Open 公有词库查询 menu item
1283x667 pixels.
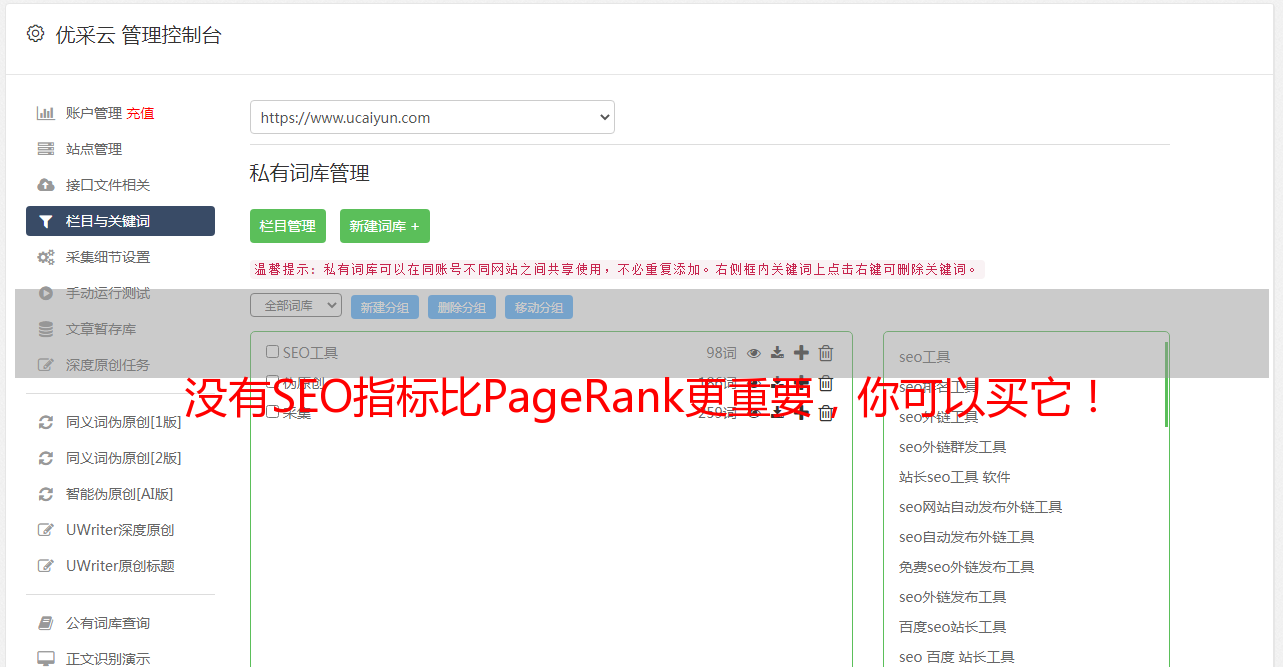point(108,623)
